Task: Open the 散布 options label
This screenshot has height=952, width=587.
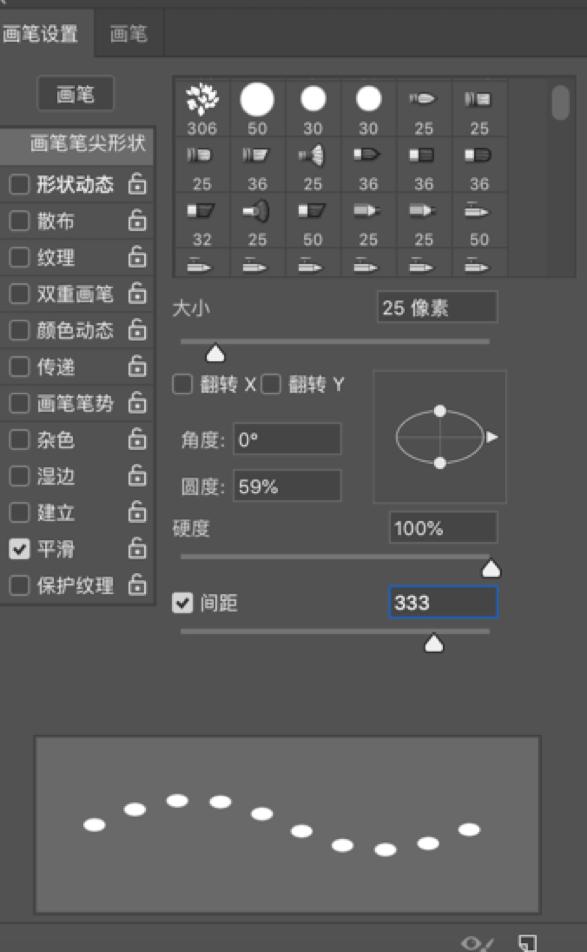Action: tap(56, 220)
